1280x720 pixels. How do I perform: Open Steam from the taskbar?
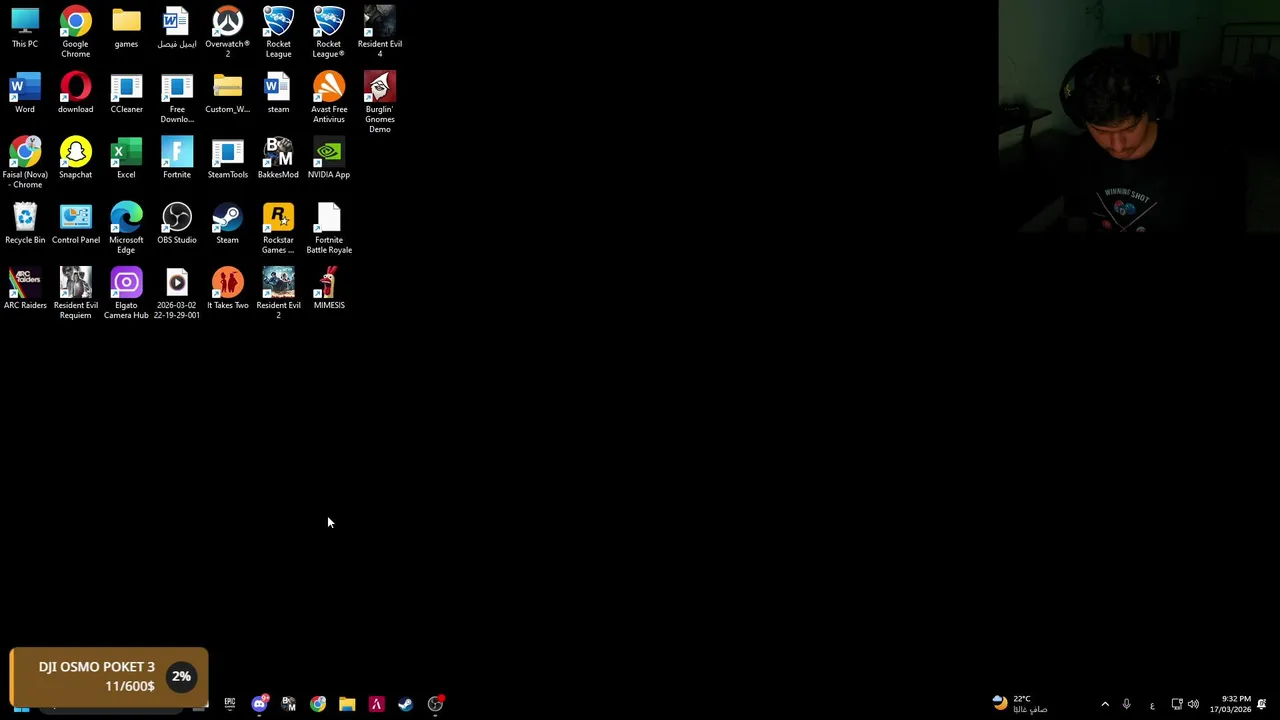pos(405,704)
